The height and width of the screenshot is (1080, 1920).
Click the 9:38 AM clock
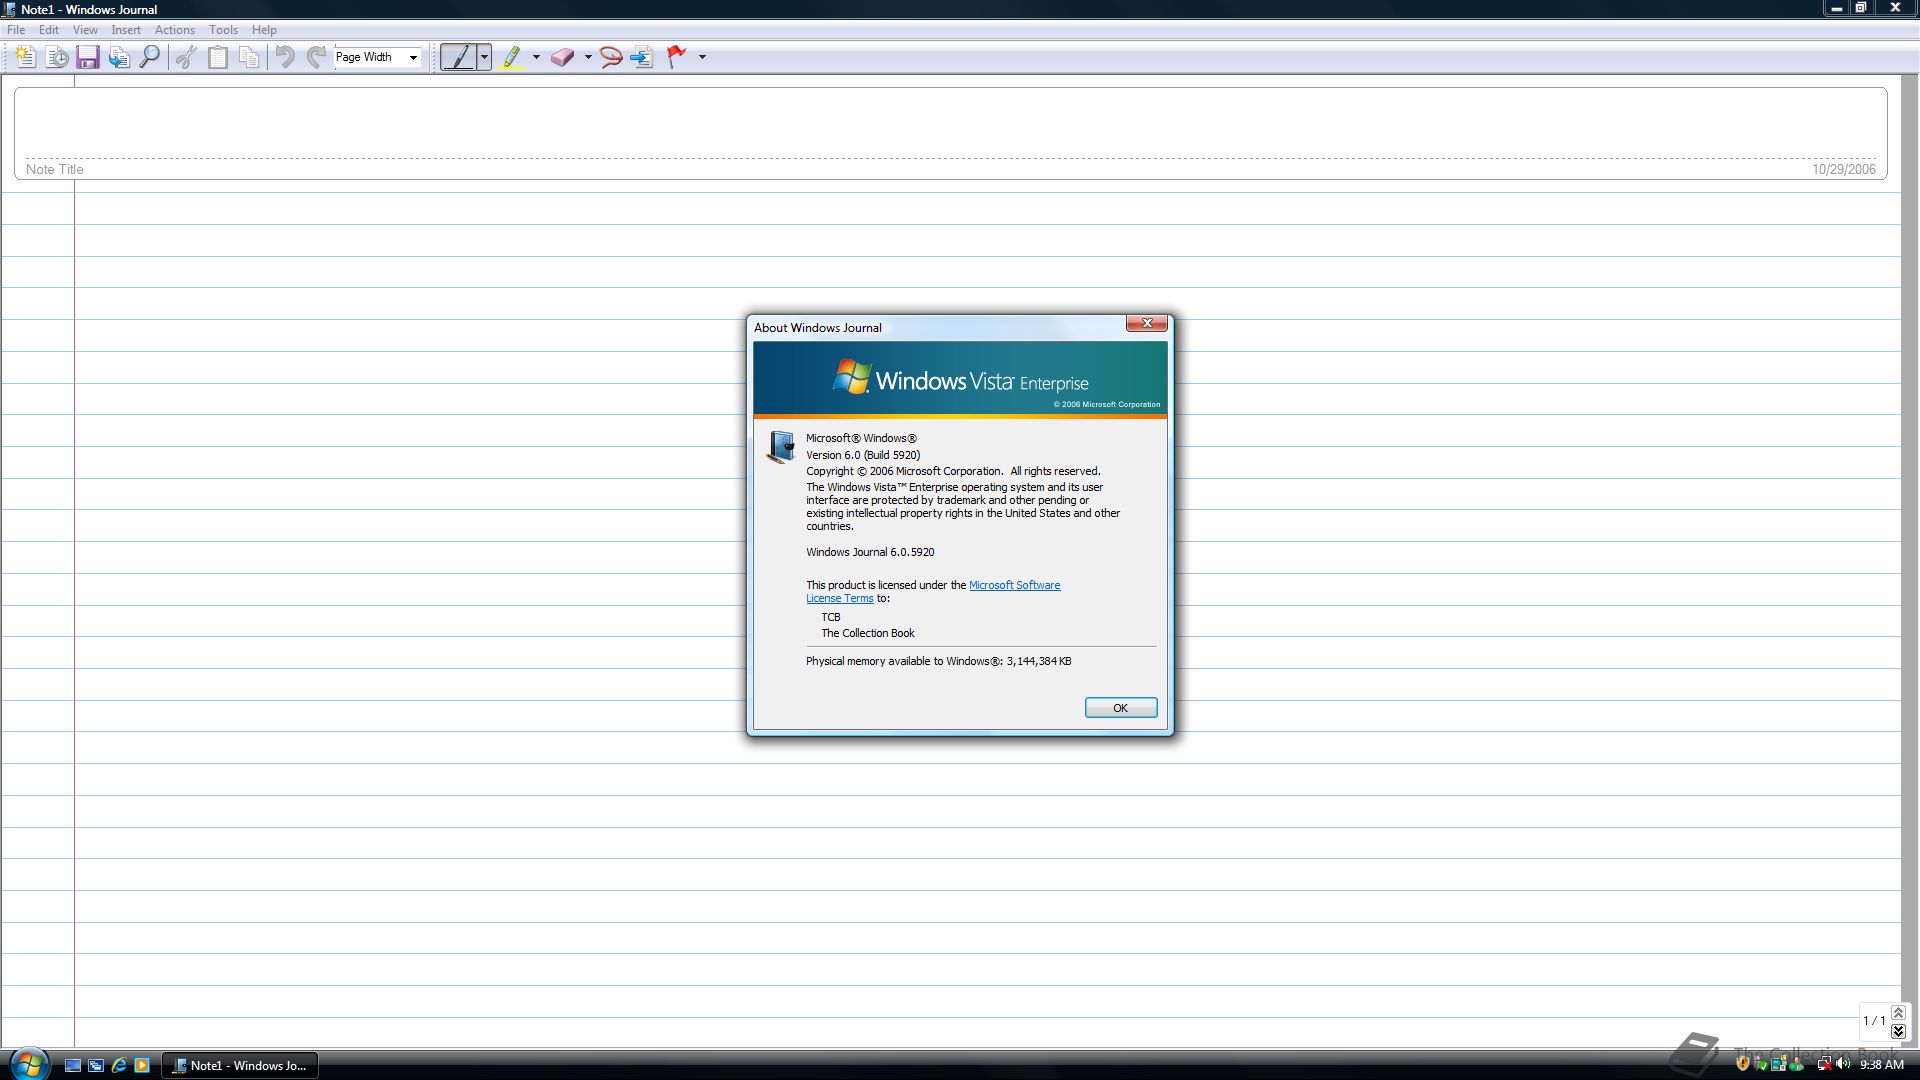point(1882,1065)
